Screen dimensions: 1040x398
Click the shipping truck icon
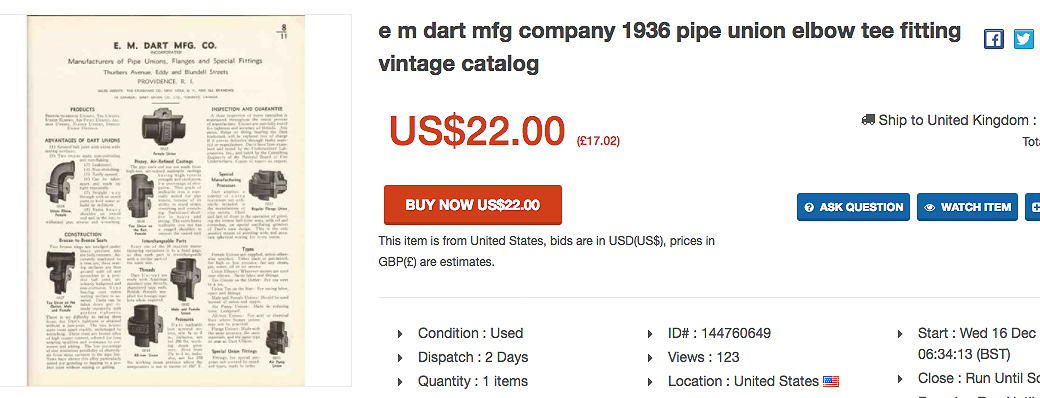[x=868, y=120]
